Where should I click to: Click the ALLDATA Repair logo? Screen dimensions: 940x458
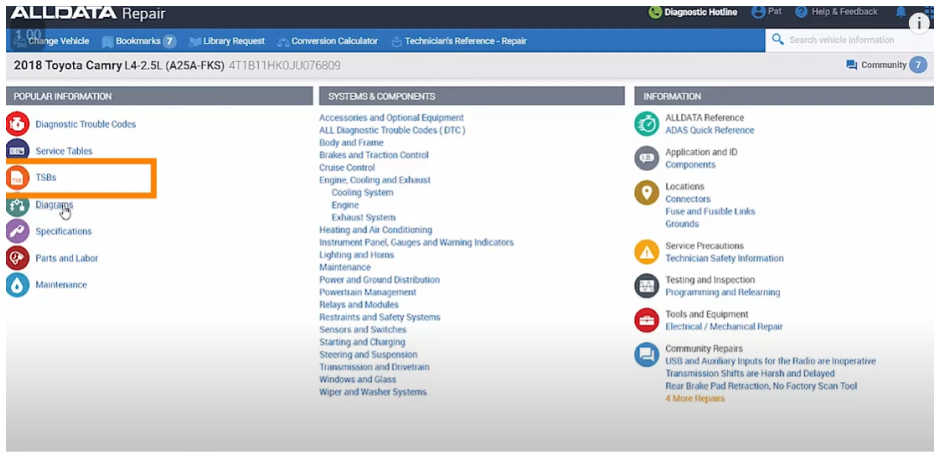pos(88,13)
